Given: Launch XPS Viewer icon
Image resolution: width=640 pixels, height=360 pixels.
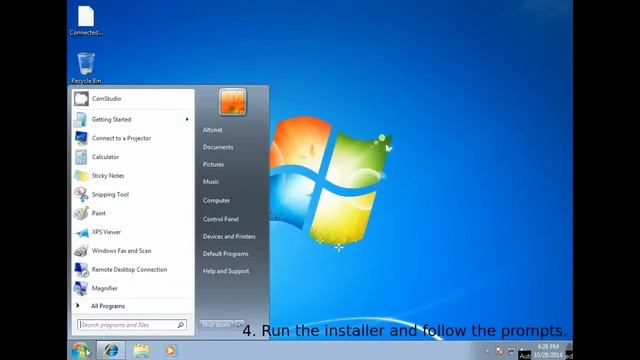Looking at the screenshot, I should click(81, 232).
